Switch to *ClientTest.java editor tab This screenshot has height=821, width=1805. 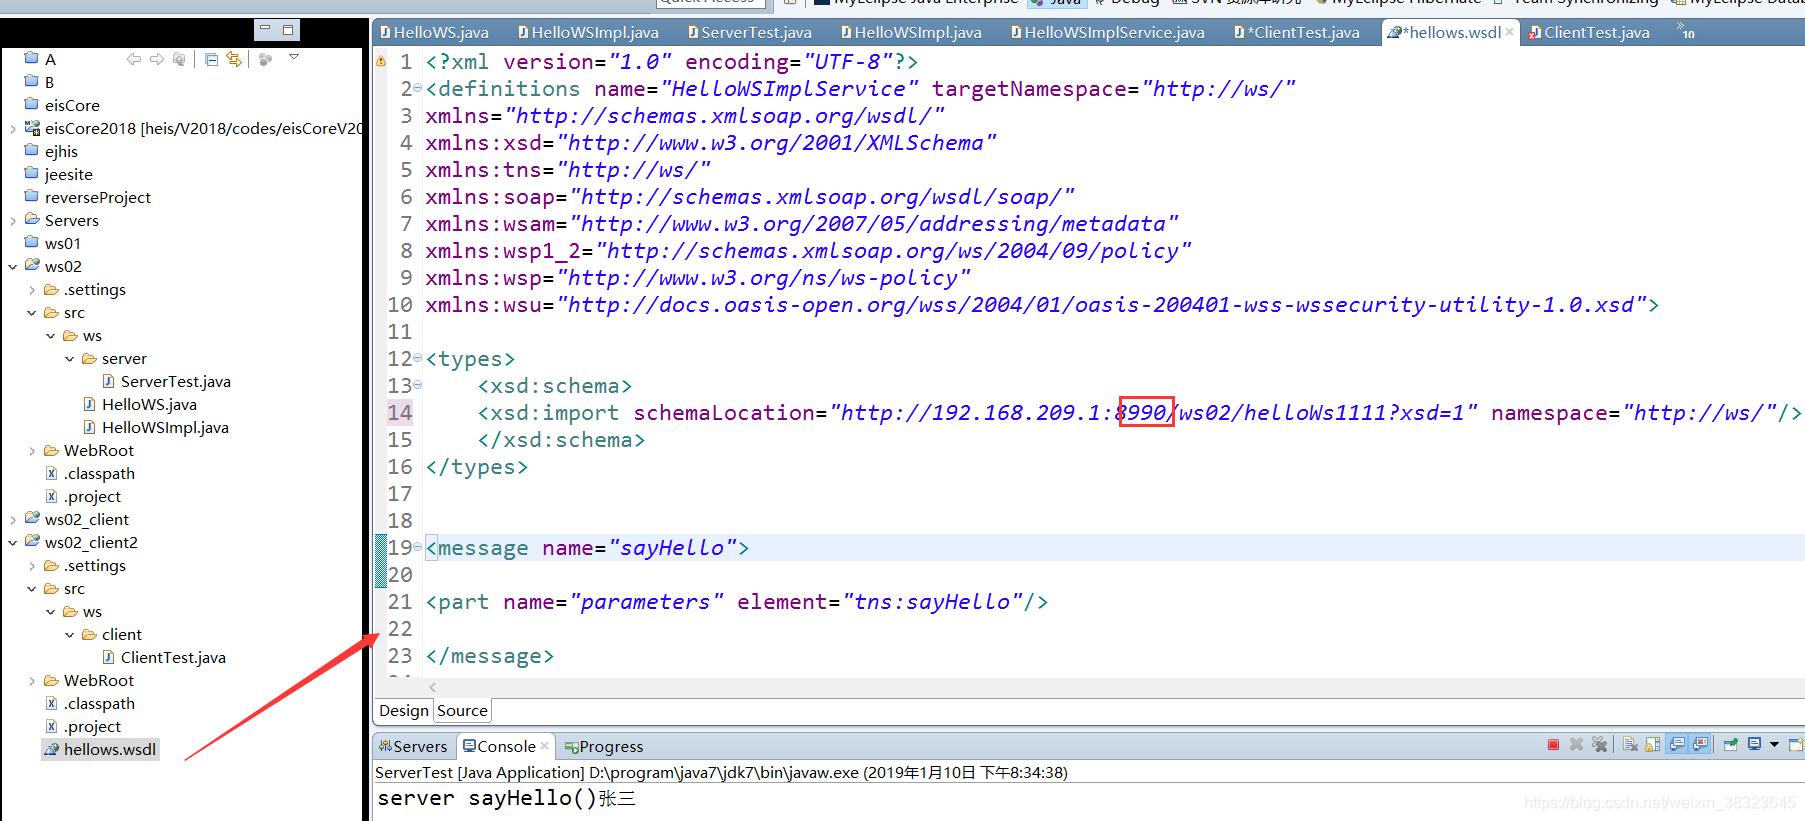click(x=1297, y=33)
